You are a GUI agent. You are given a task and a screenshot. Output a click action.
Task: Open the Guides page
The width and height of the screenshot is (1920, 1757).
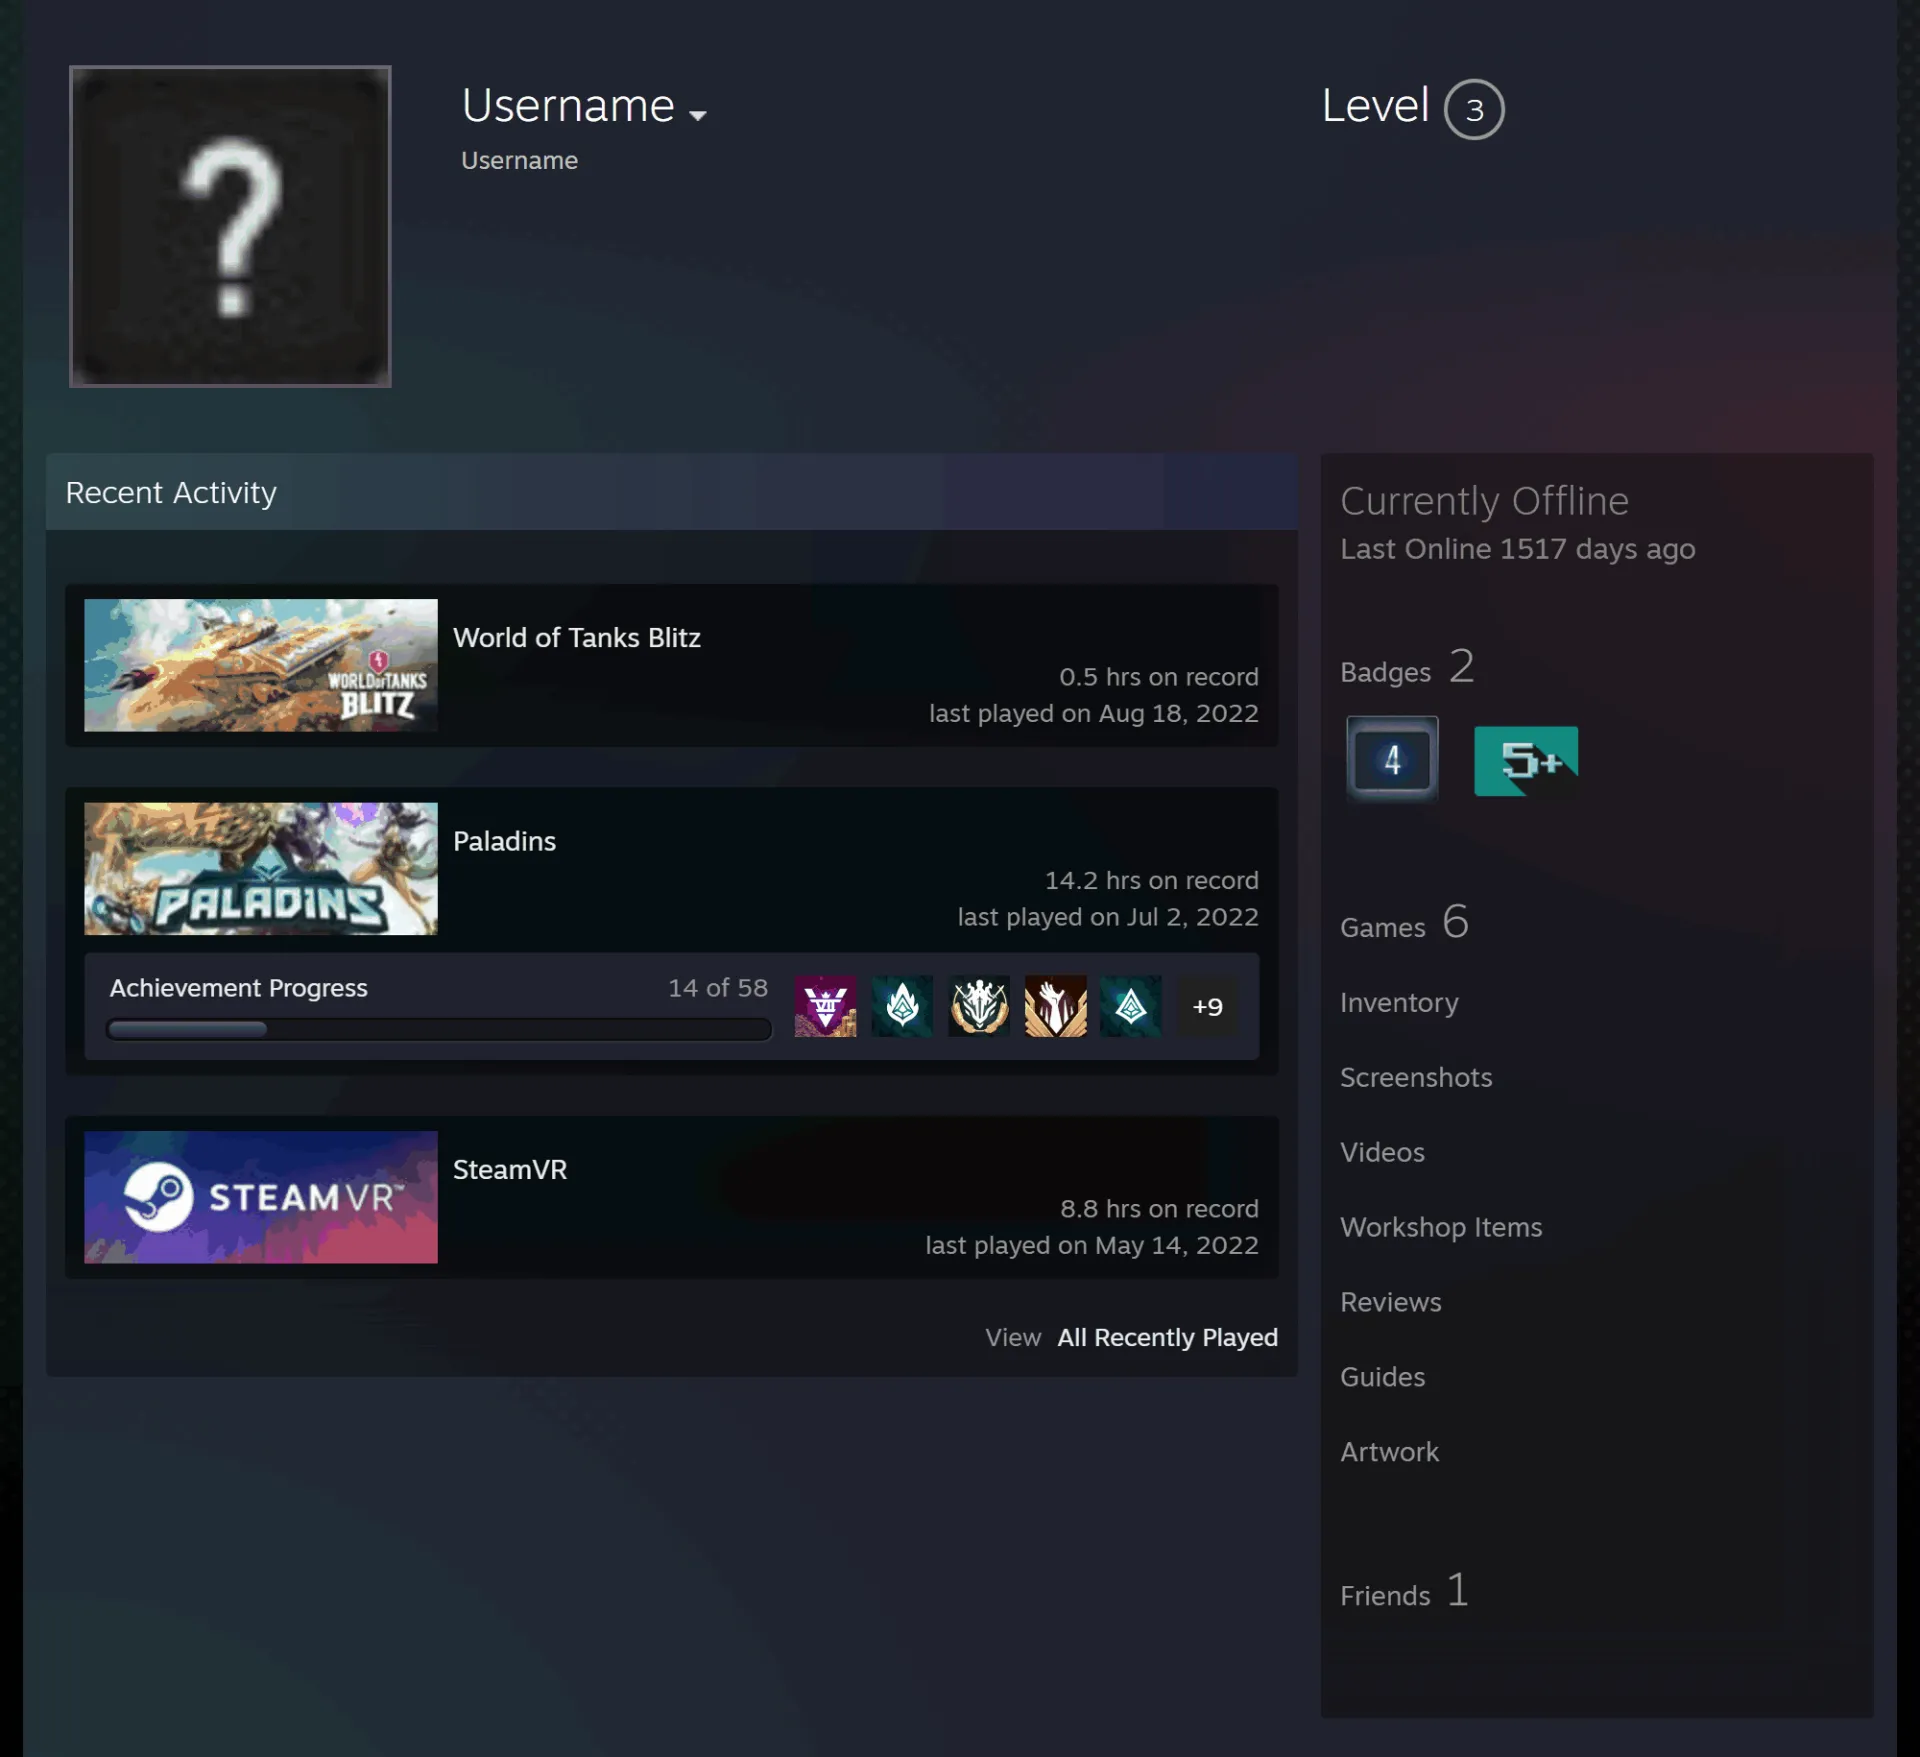pyautogui.click(x=1383, y=1377)
